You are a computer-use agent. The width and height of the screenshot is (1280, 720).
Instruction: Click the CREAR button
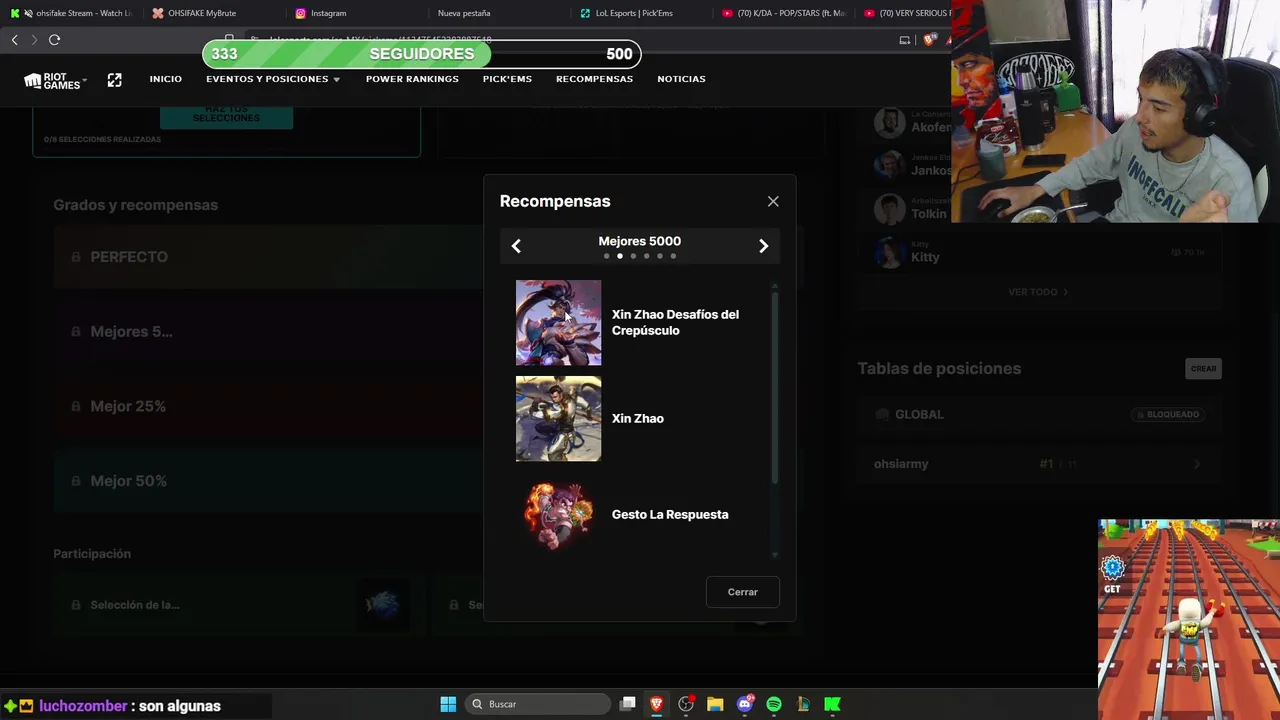(1203, 369)
